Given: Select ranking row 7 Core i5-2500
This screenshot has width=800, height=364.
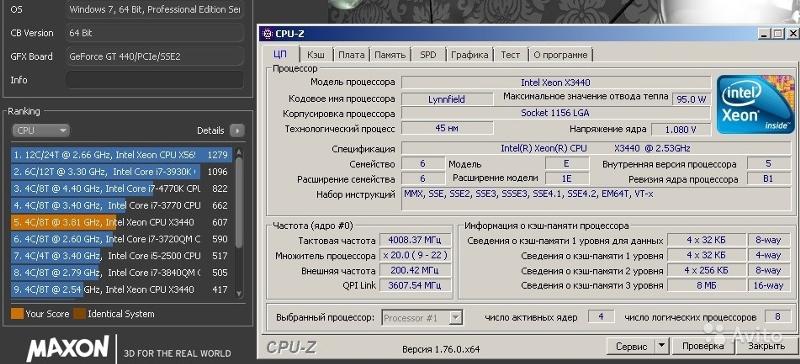Looking at the screenshot, I should coord(122,256).
